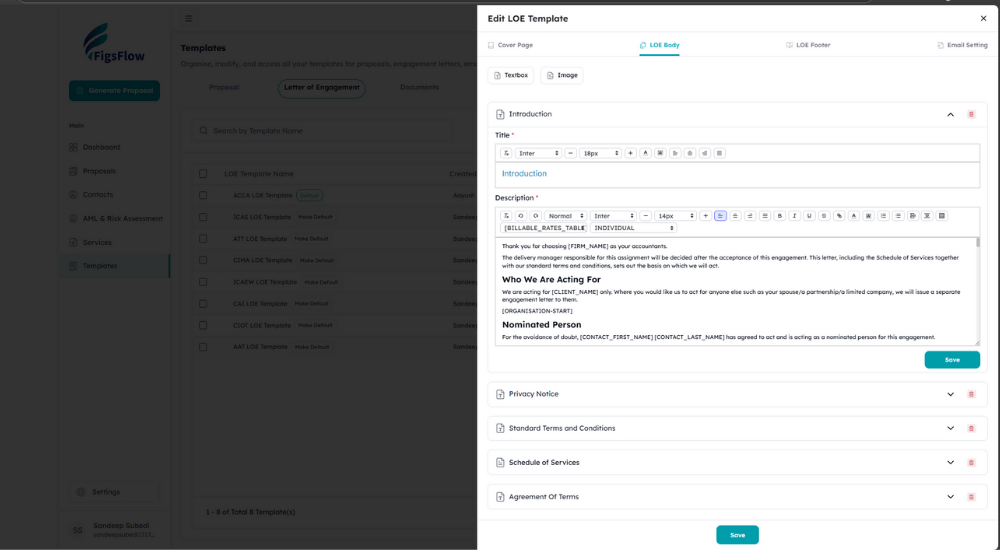Delete the Privacy Notice section

click(x=971, y=394)
